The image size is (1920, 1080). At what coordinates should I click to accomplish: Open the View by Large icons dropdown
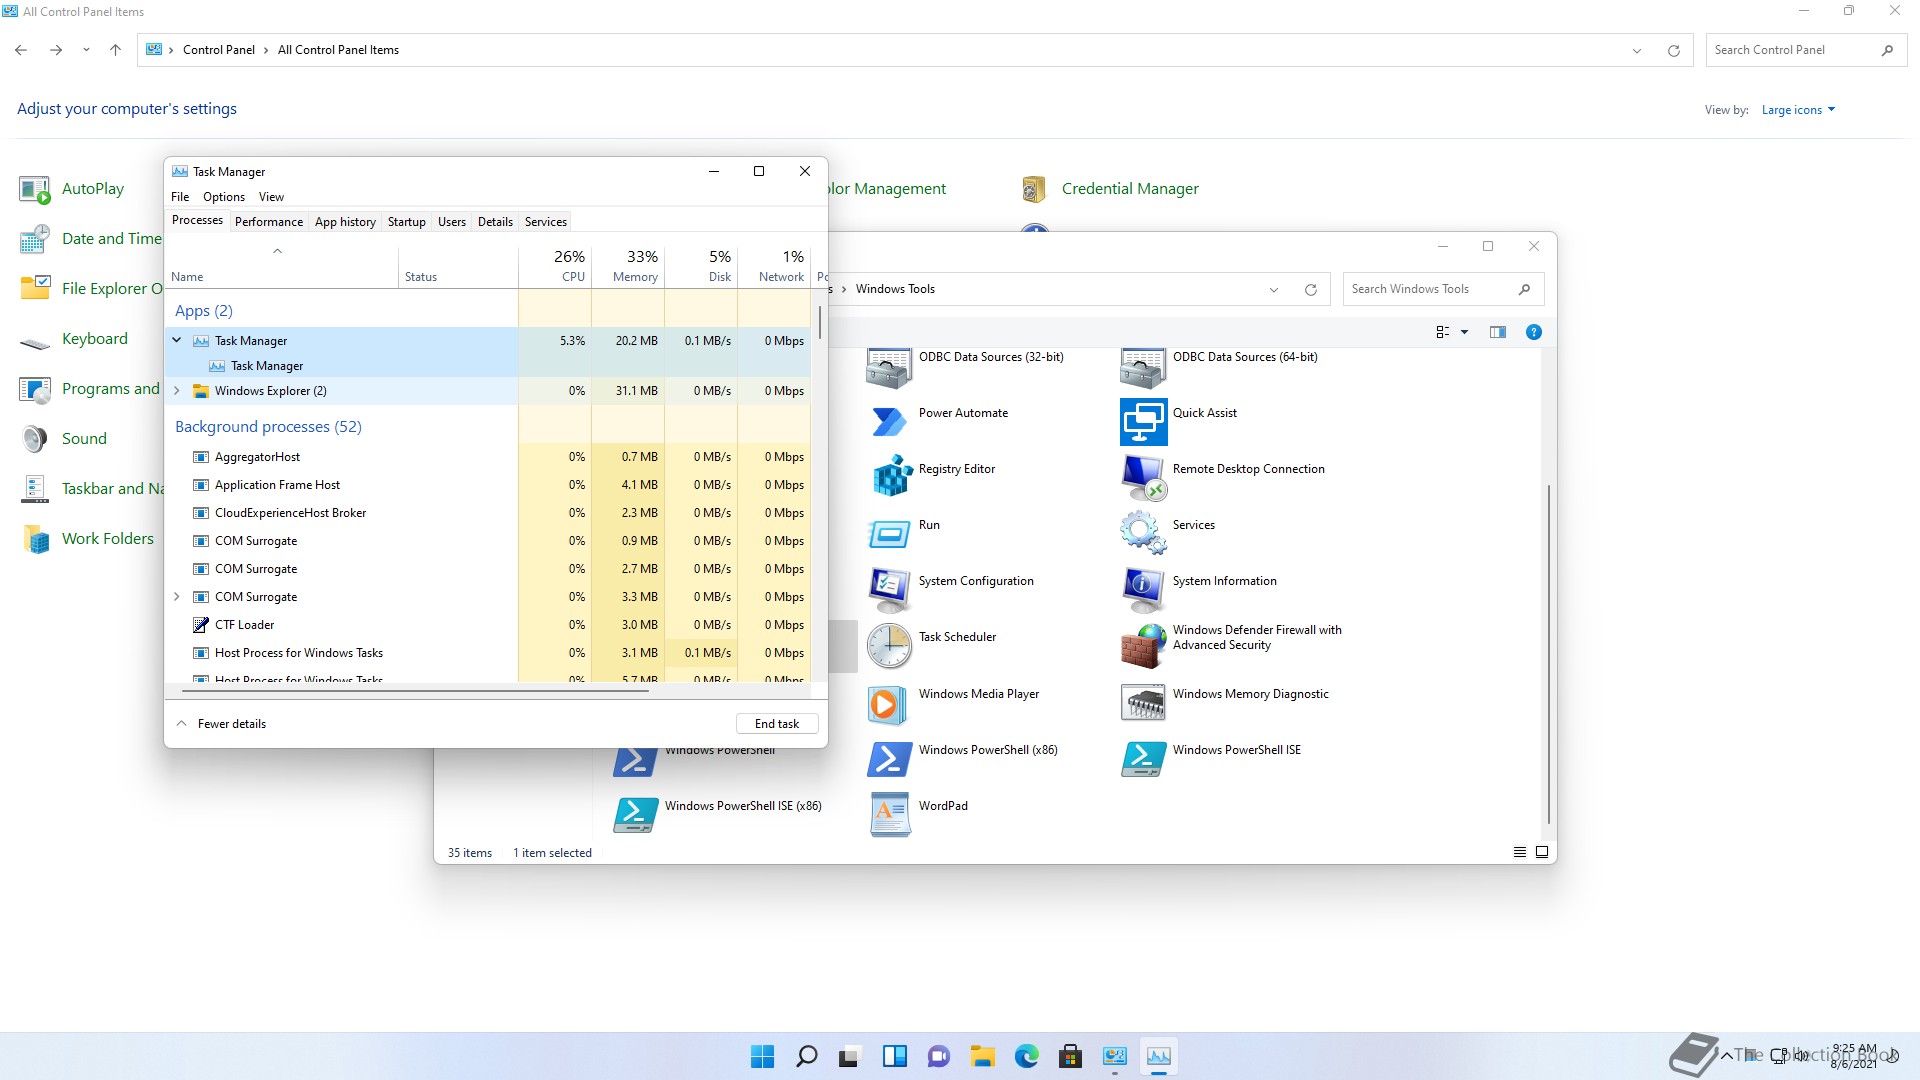tap(1798, 110)
